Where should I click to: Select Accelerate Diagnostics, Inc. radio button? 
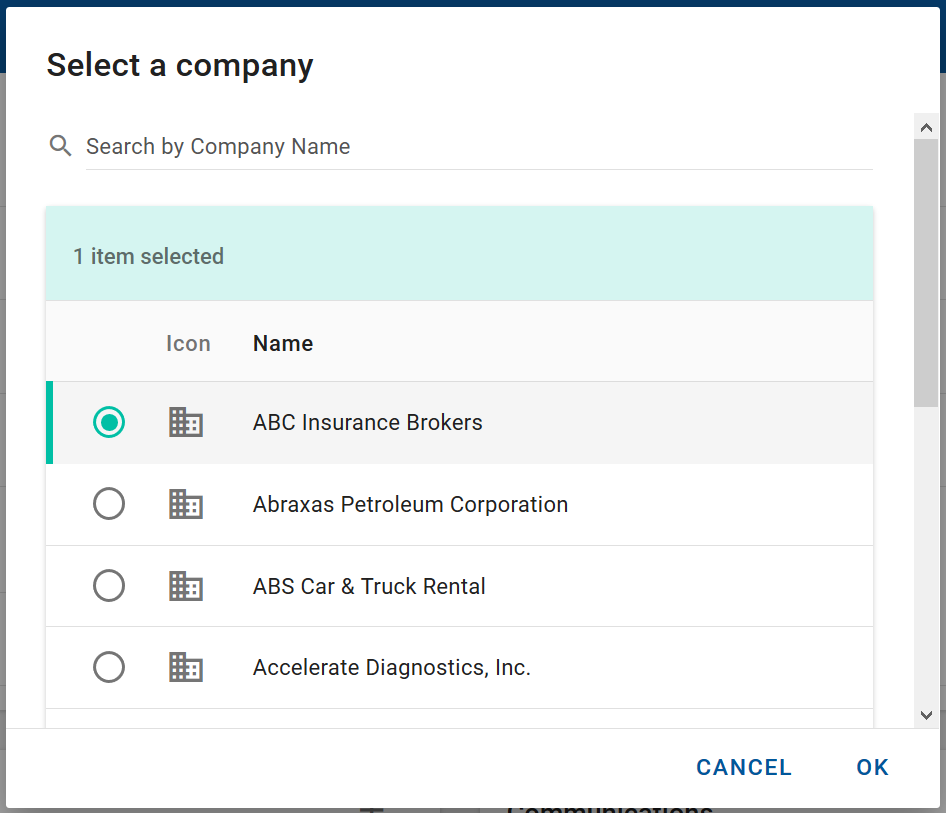pyautogui.click(x=109, y=667)
